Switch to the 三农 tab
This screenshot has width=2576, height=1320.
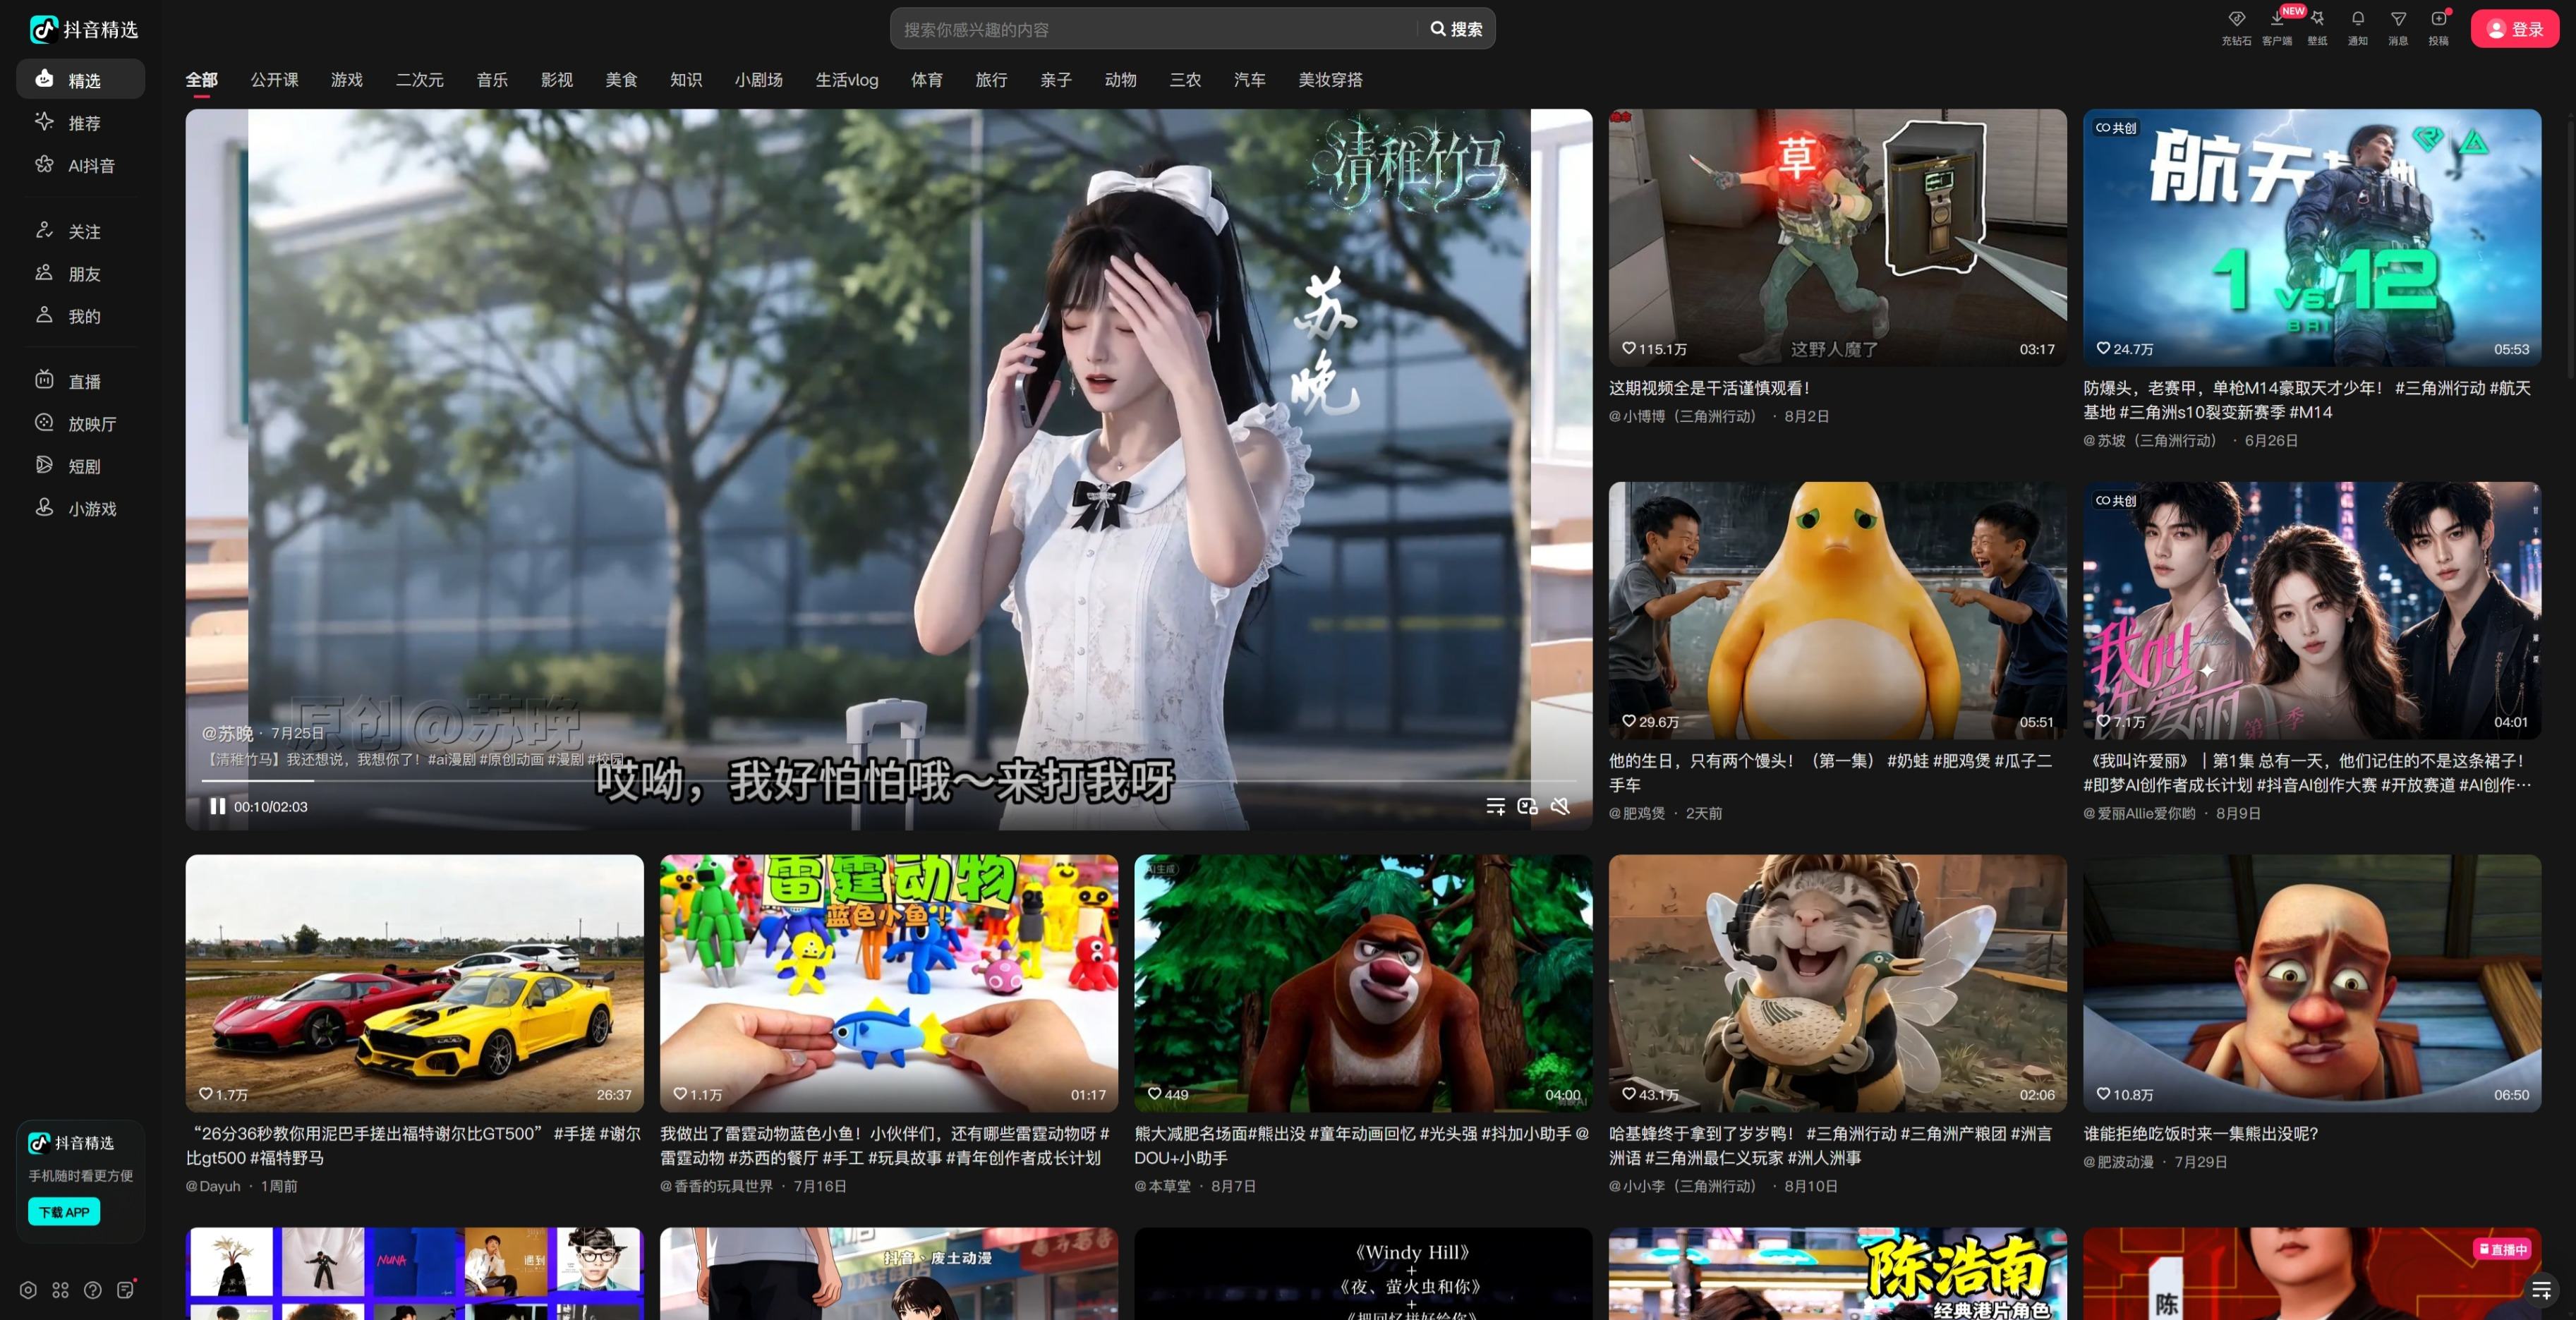(1185, 80)
